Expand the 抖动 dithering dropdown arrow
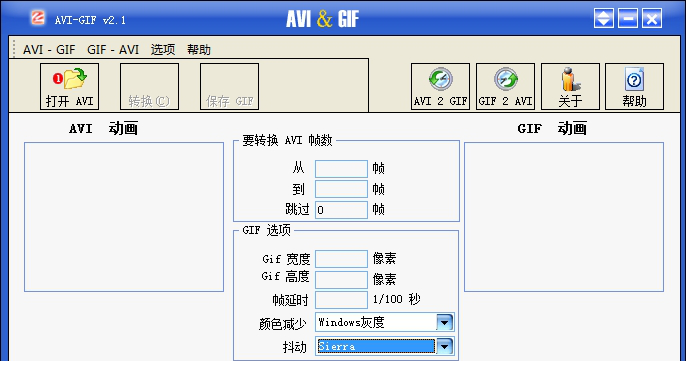 click(x=444, y=347)
